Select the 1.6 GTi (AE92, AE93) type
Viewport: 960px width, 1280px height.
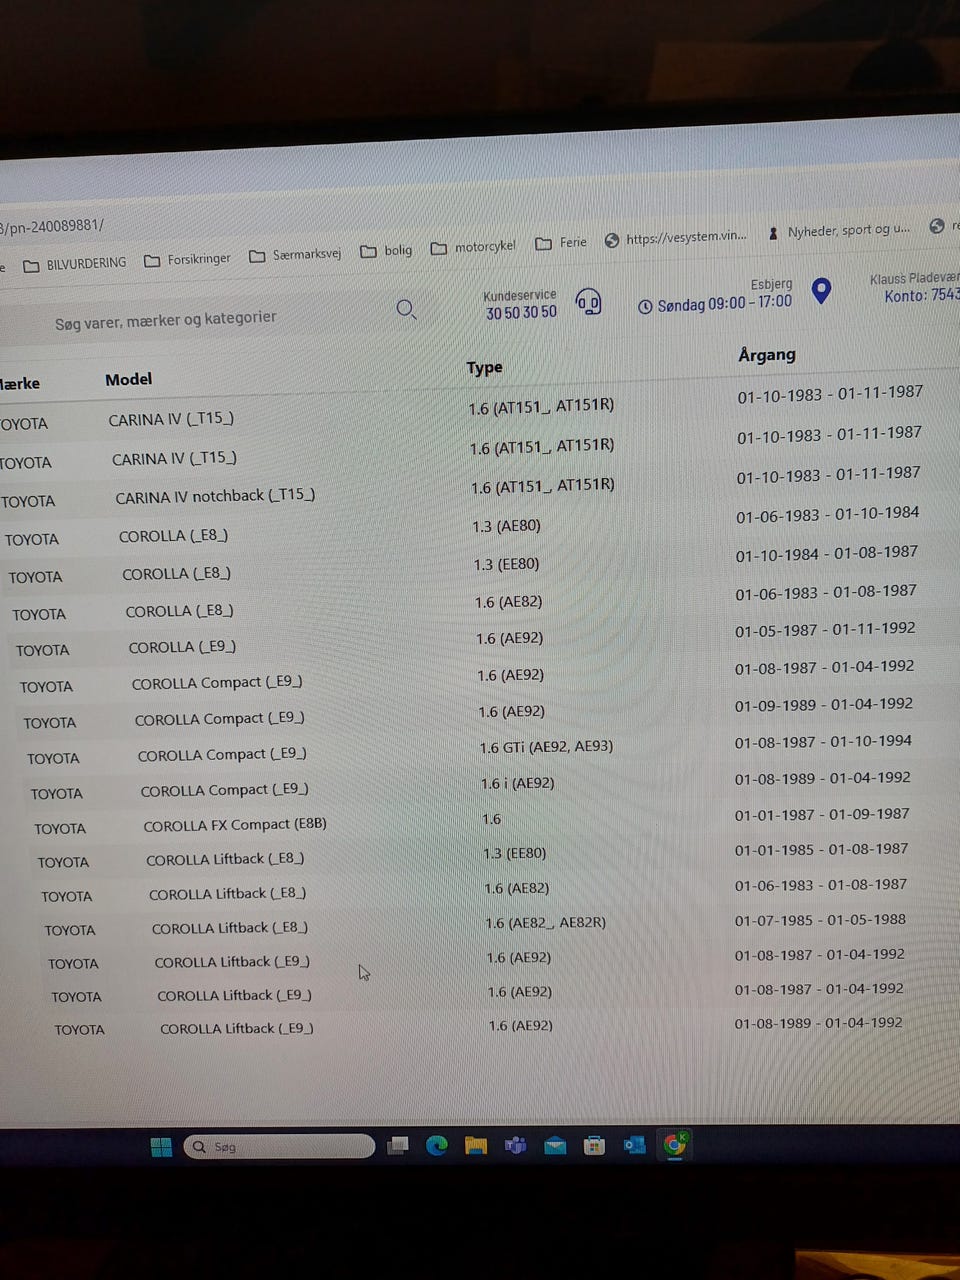546,747
